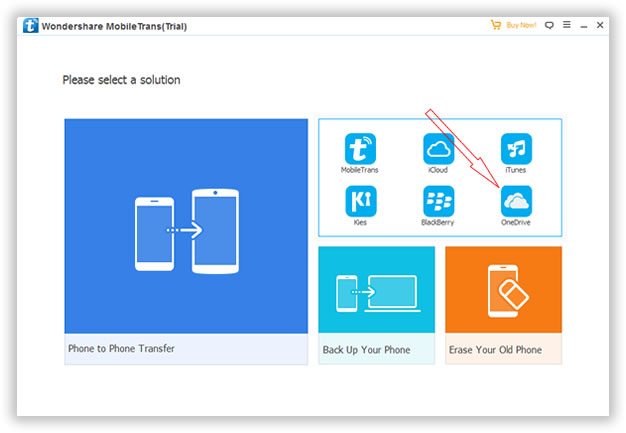Image resolution: width=626 pixels, height=433 pixels.
Task: Click the MobileTrans app logo in title bar
Action: (30, 26)
